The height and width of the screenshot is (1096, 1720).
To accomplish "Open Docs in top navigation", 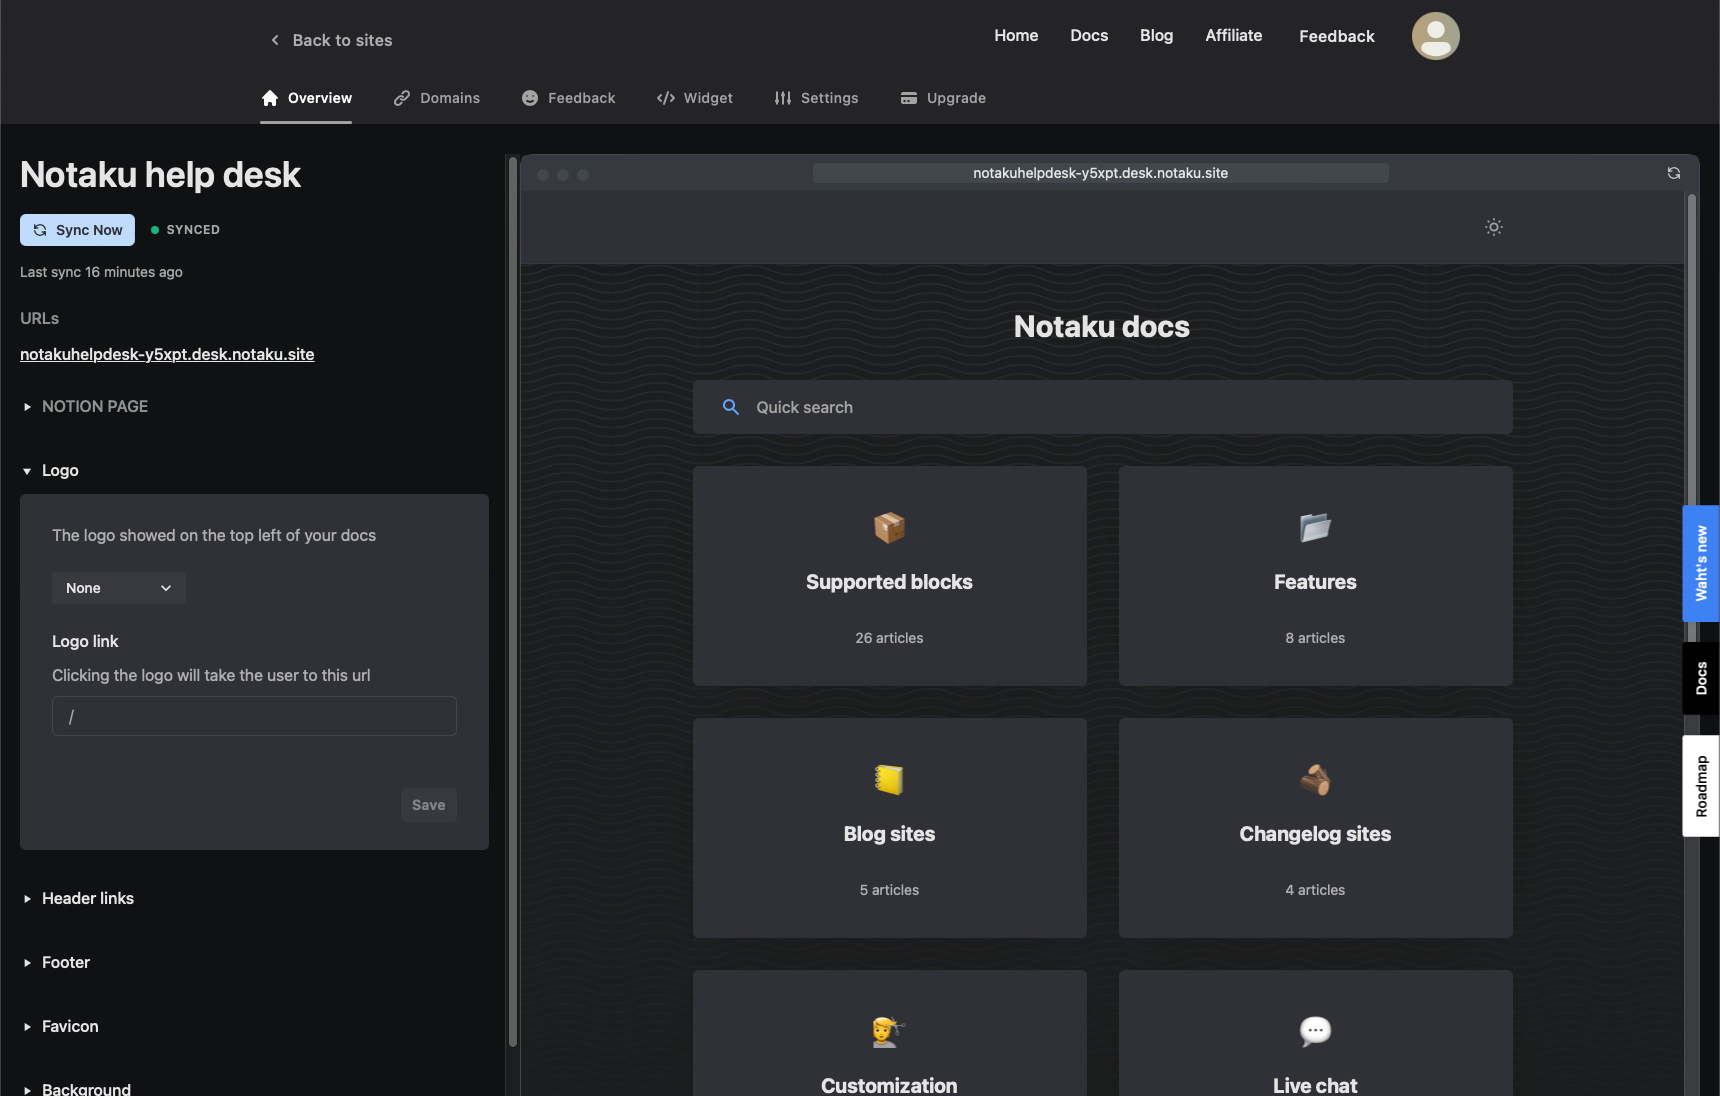I will 1089,36.
